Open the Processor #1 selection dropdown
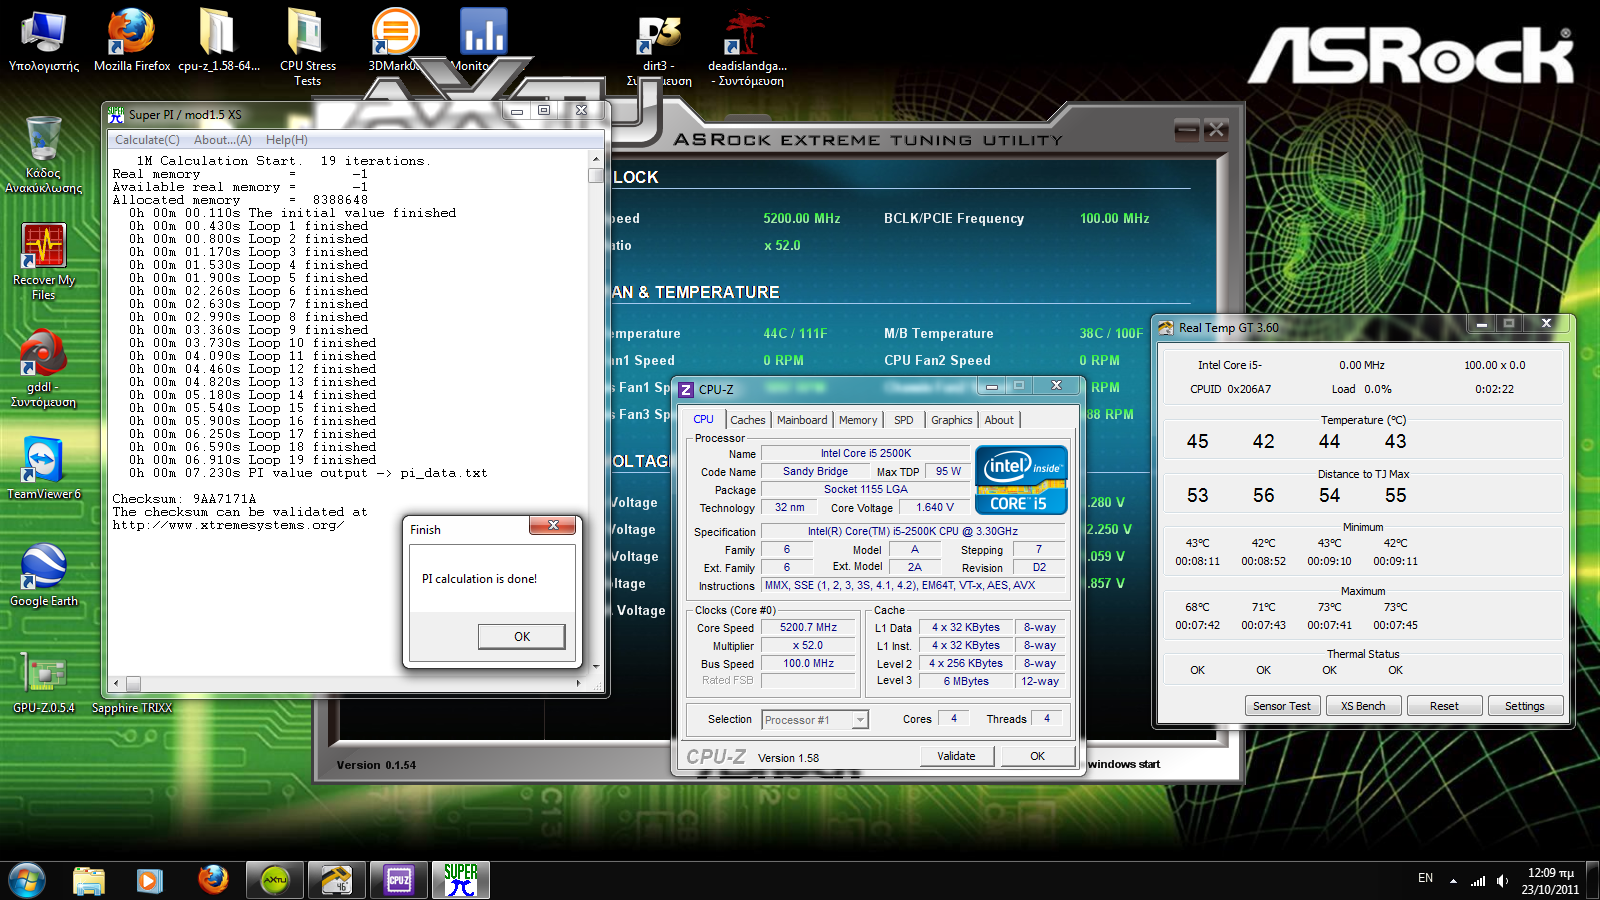Screen dimensions: 1600x900 pos(815,720)
